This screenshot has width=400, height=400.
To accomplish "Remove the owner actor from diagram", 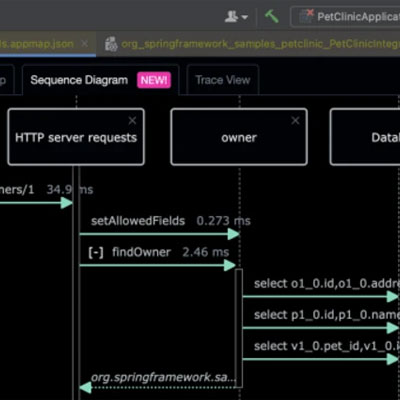I will click(295, 120).
